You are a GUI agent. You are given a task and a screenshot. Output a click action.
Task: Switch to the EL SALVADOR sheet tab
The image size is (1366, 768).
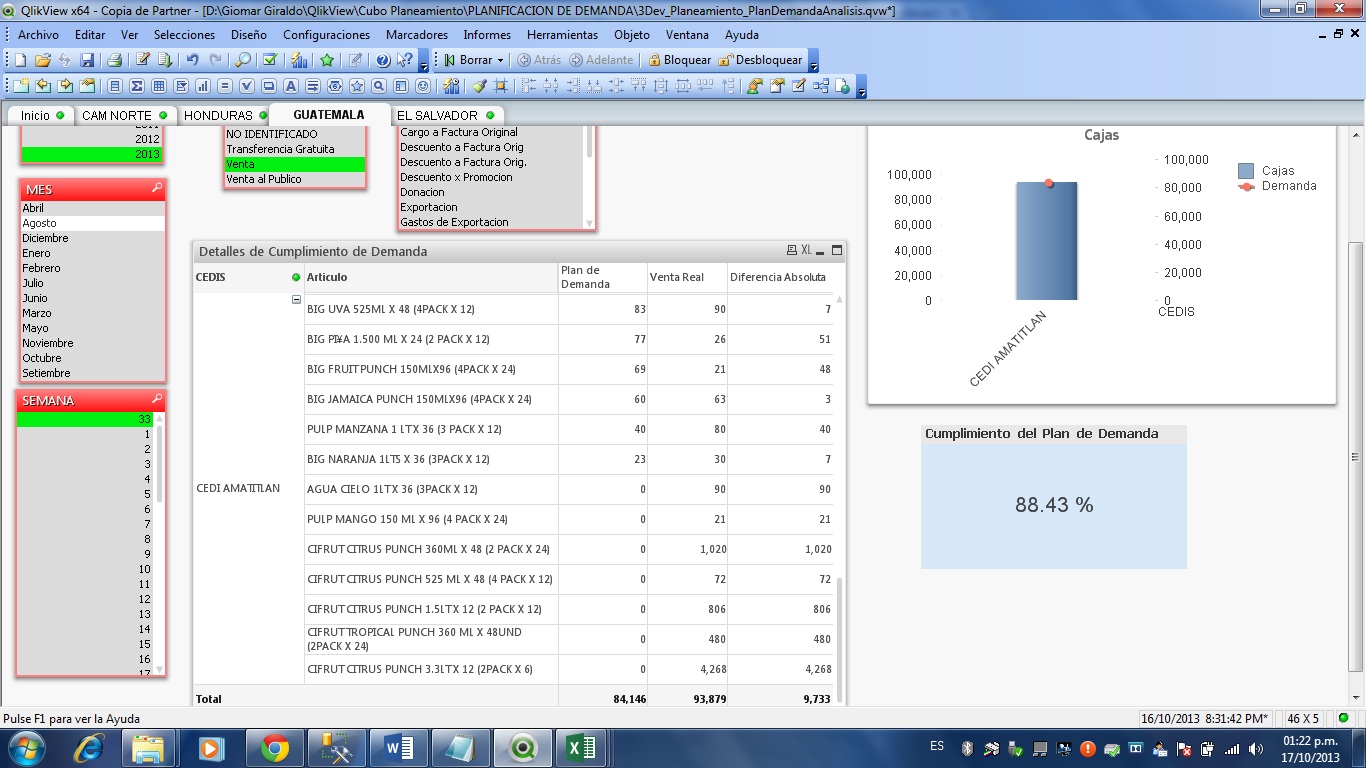[445, 115]
